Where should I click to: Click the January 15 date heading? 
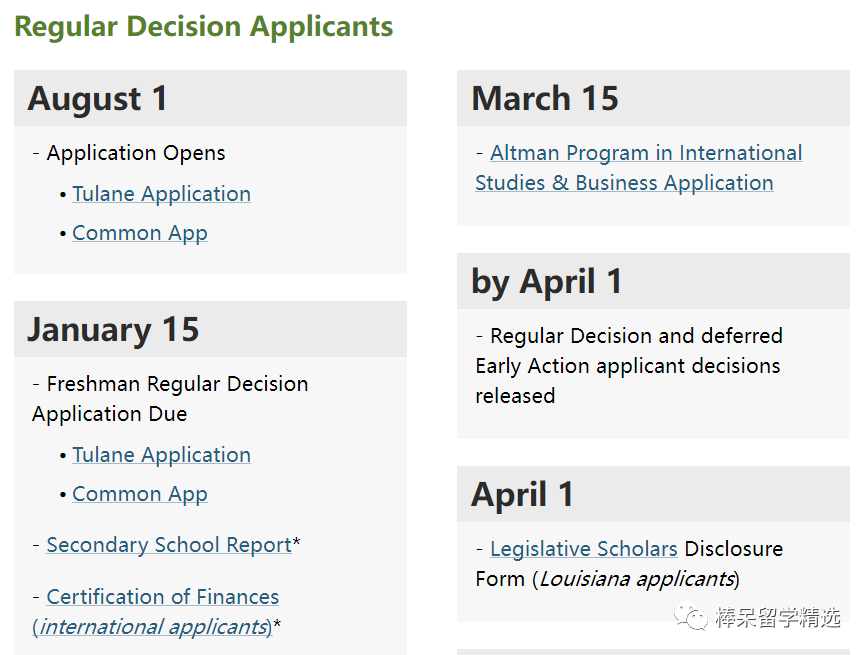[x=113, y=330]
